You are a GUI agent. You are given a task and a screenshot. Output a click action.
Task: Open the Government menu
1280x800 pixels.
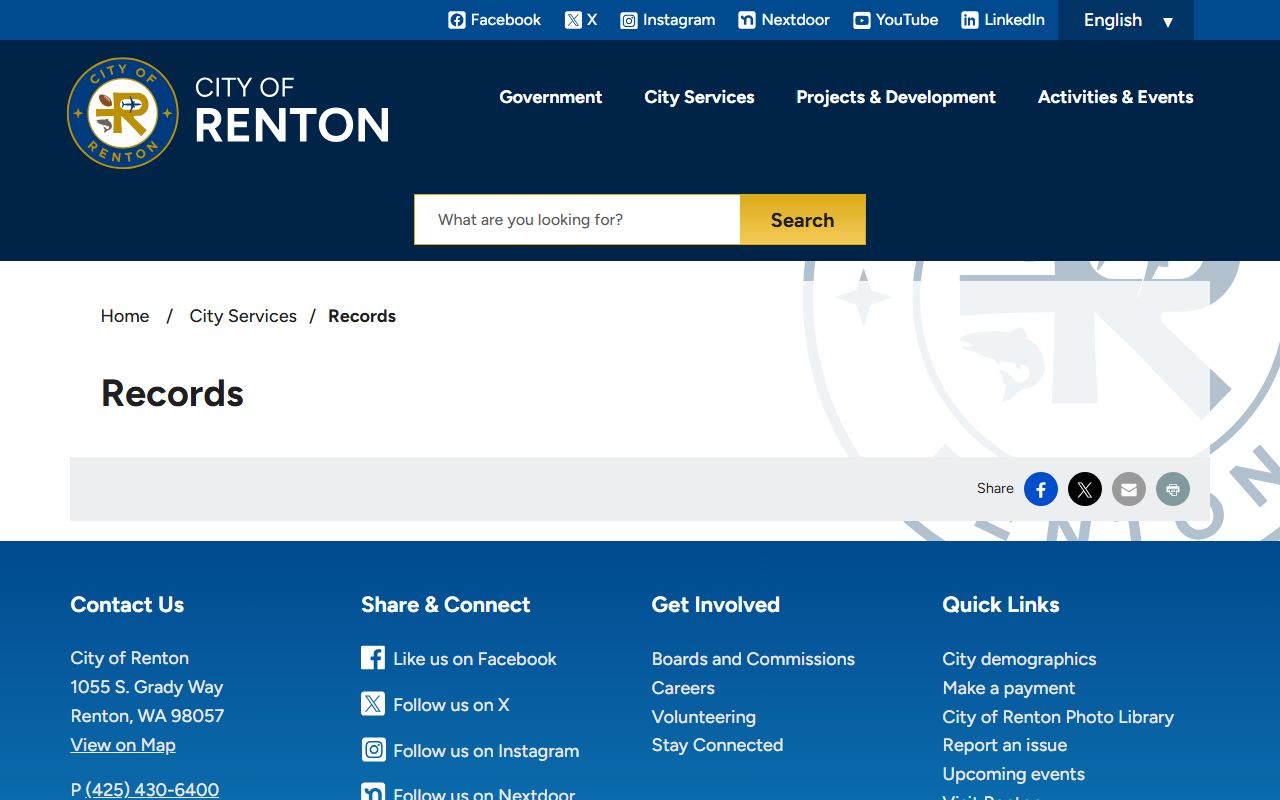point(551,97)
